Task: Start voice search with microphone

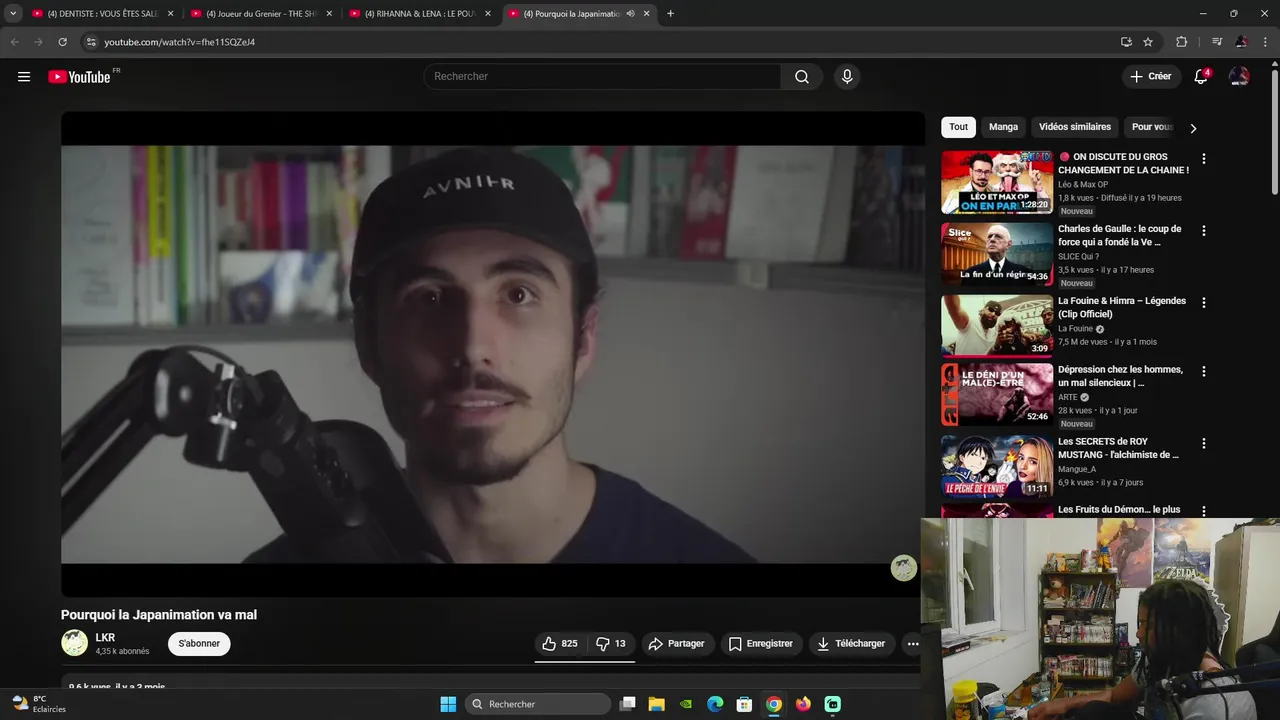Action: click(847, 77)
